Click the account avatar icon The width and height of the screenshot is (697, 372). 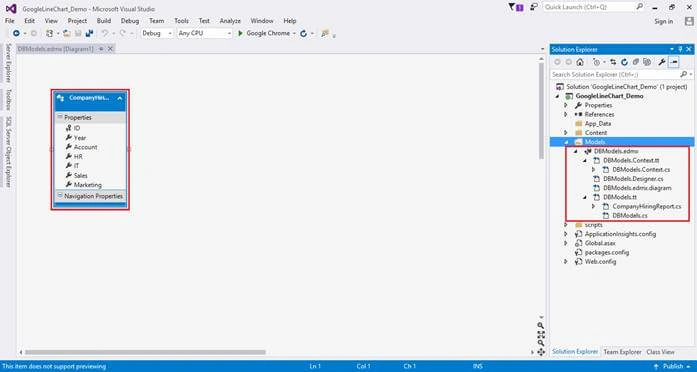[x=689, y=21]
